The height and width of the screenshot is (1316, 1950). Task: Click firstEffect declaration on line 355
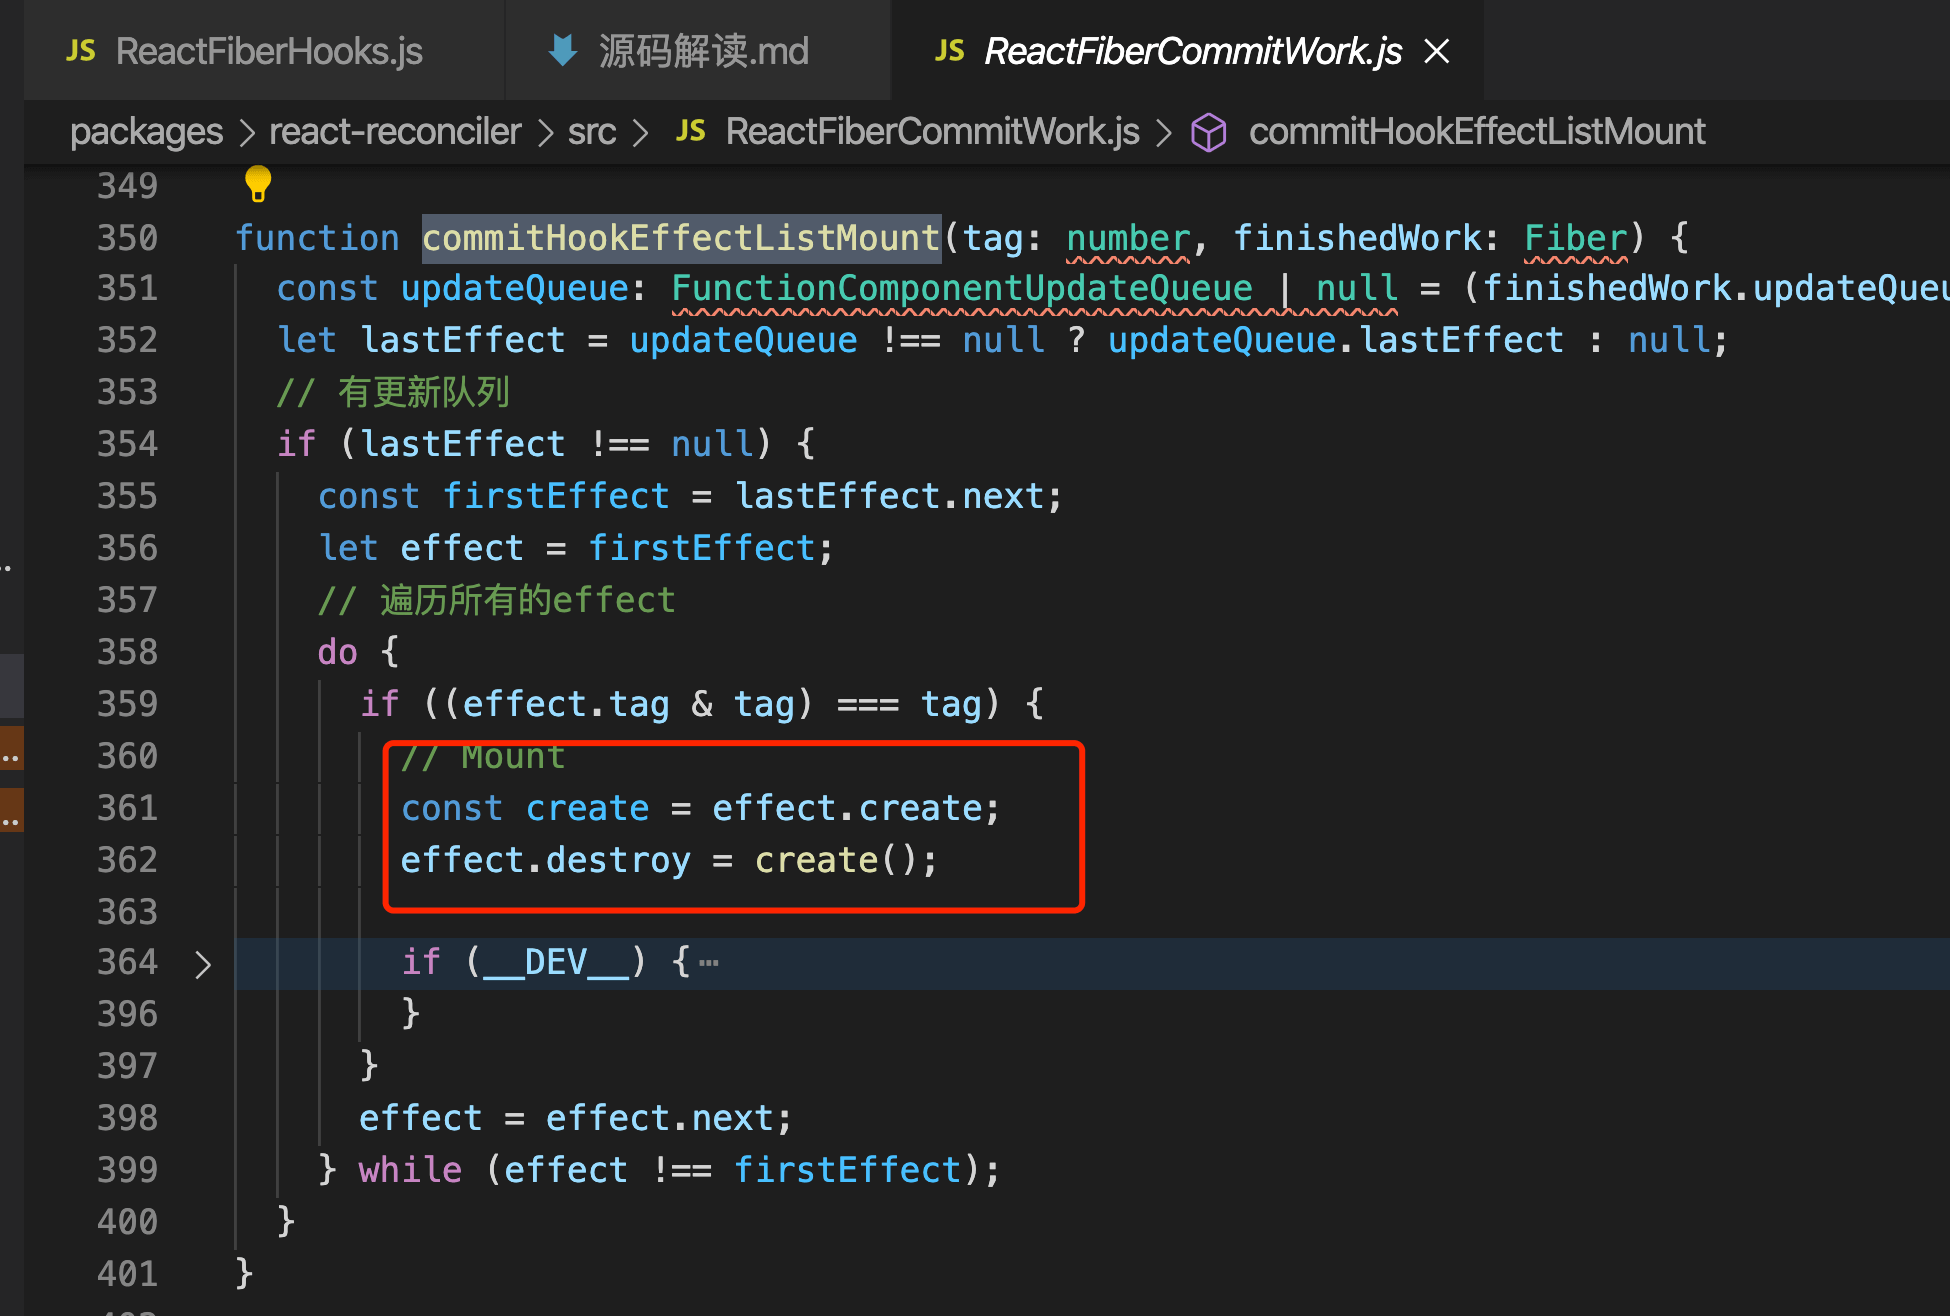[556, 496]
